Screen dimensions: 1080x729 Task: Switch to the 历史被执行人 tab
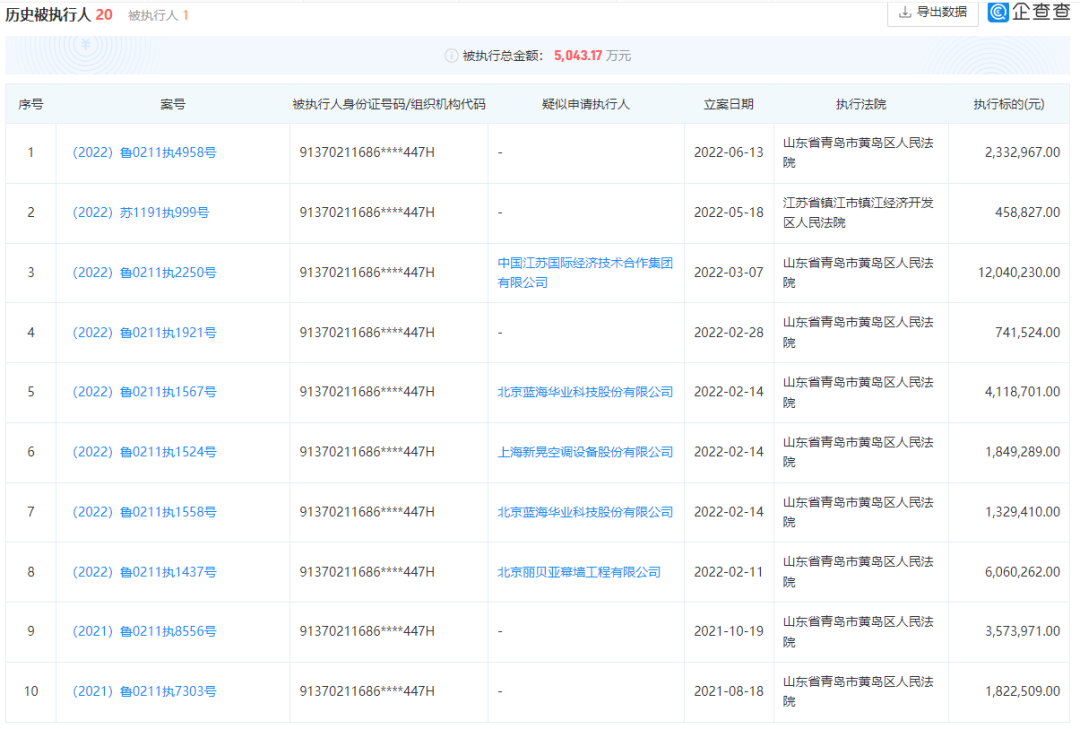point(49,15)
